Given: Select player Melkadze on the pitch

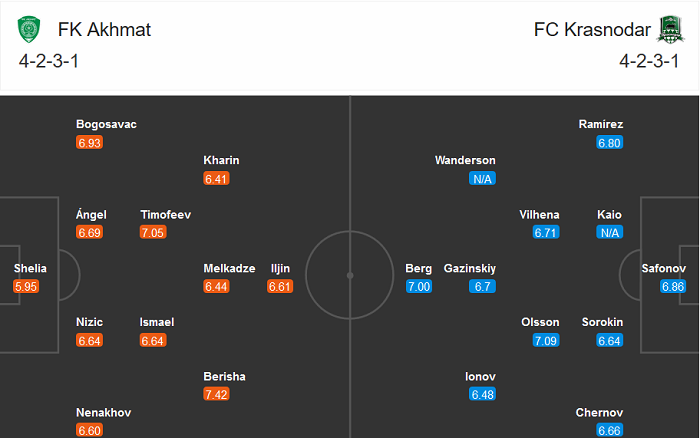Looking at the screenshot, I should (229, 268).
